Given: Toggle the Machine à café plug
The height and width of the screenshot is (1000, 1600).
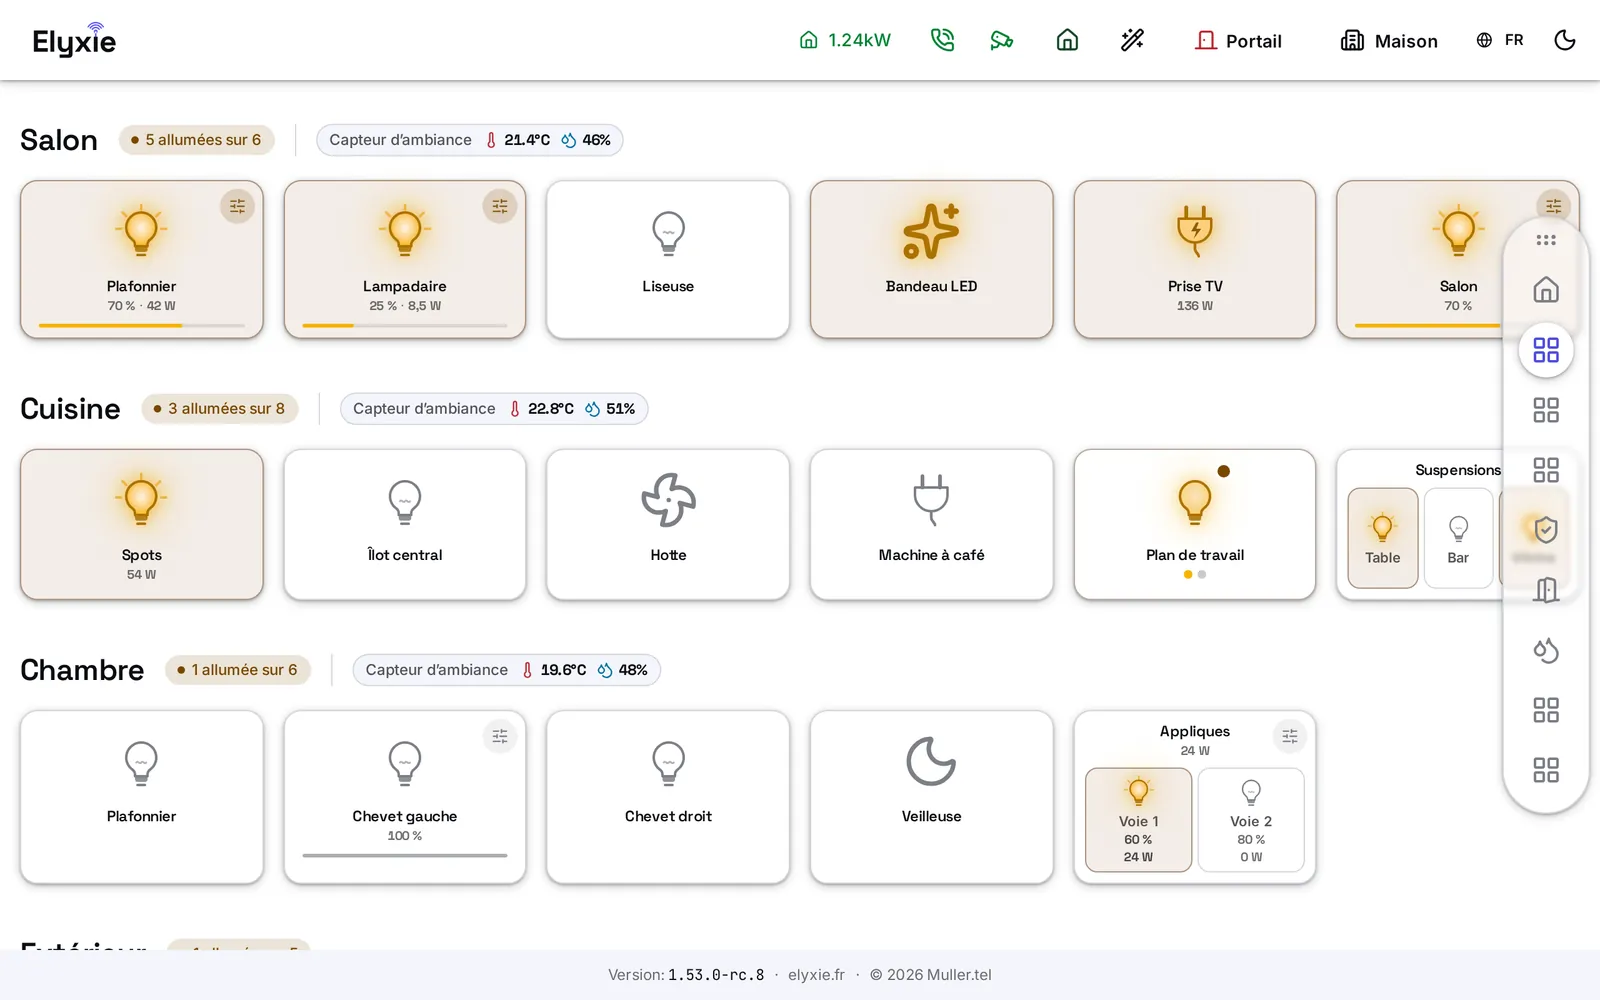Looking at the screenshot, I should click(x=931, y=525).
